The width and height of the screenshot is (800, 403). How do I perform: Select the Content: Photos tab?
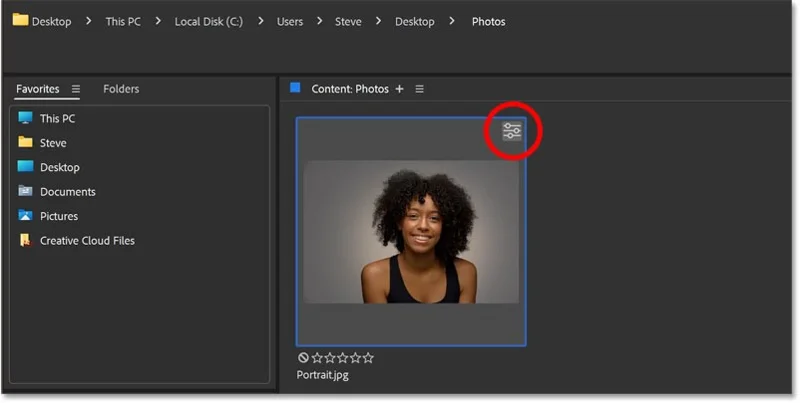point(350,89)
